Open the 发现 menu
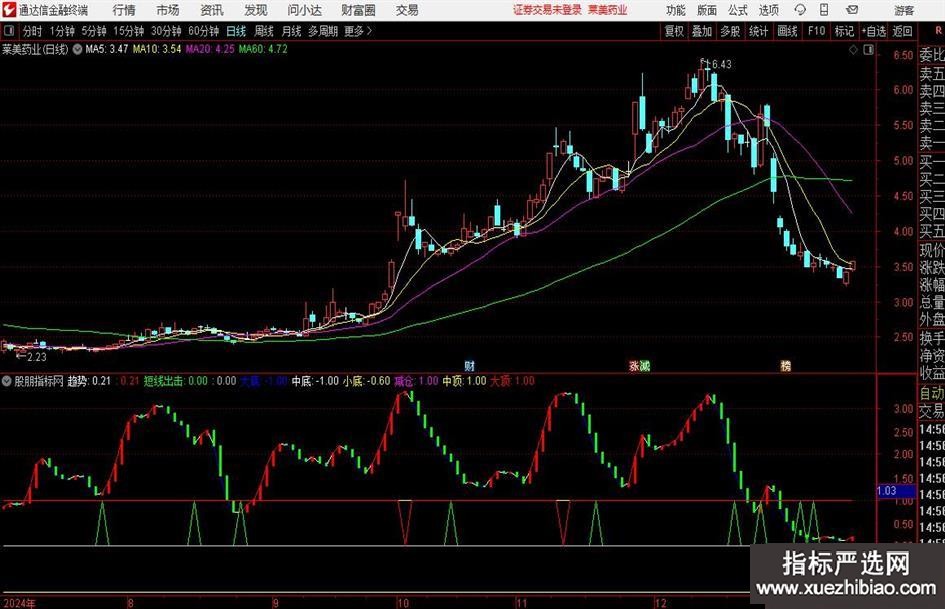The image size is (945, 609). pos(256,10)
